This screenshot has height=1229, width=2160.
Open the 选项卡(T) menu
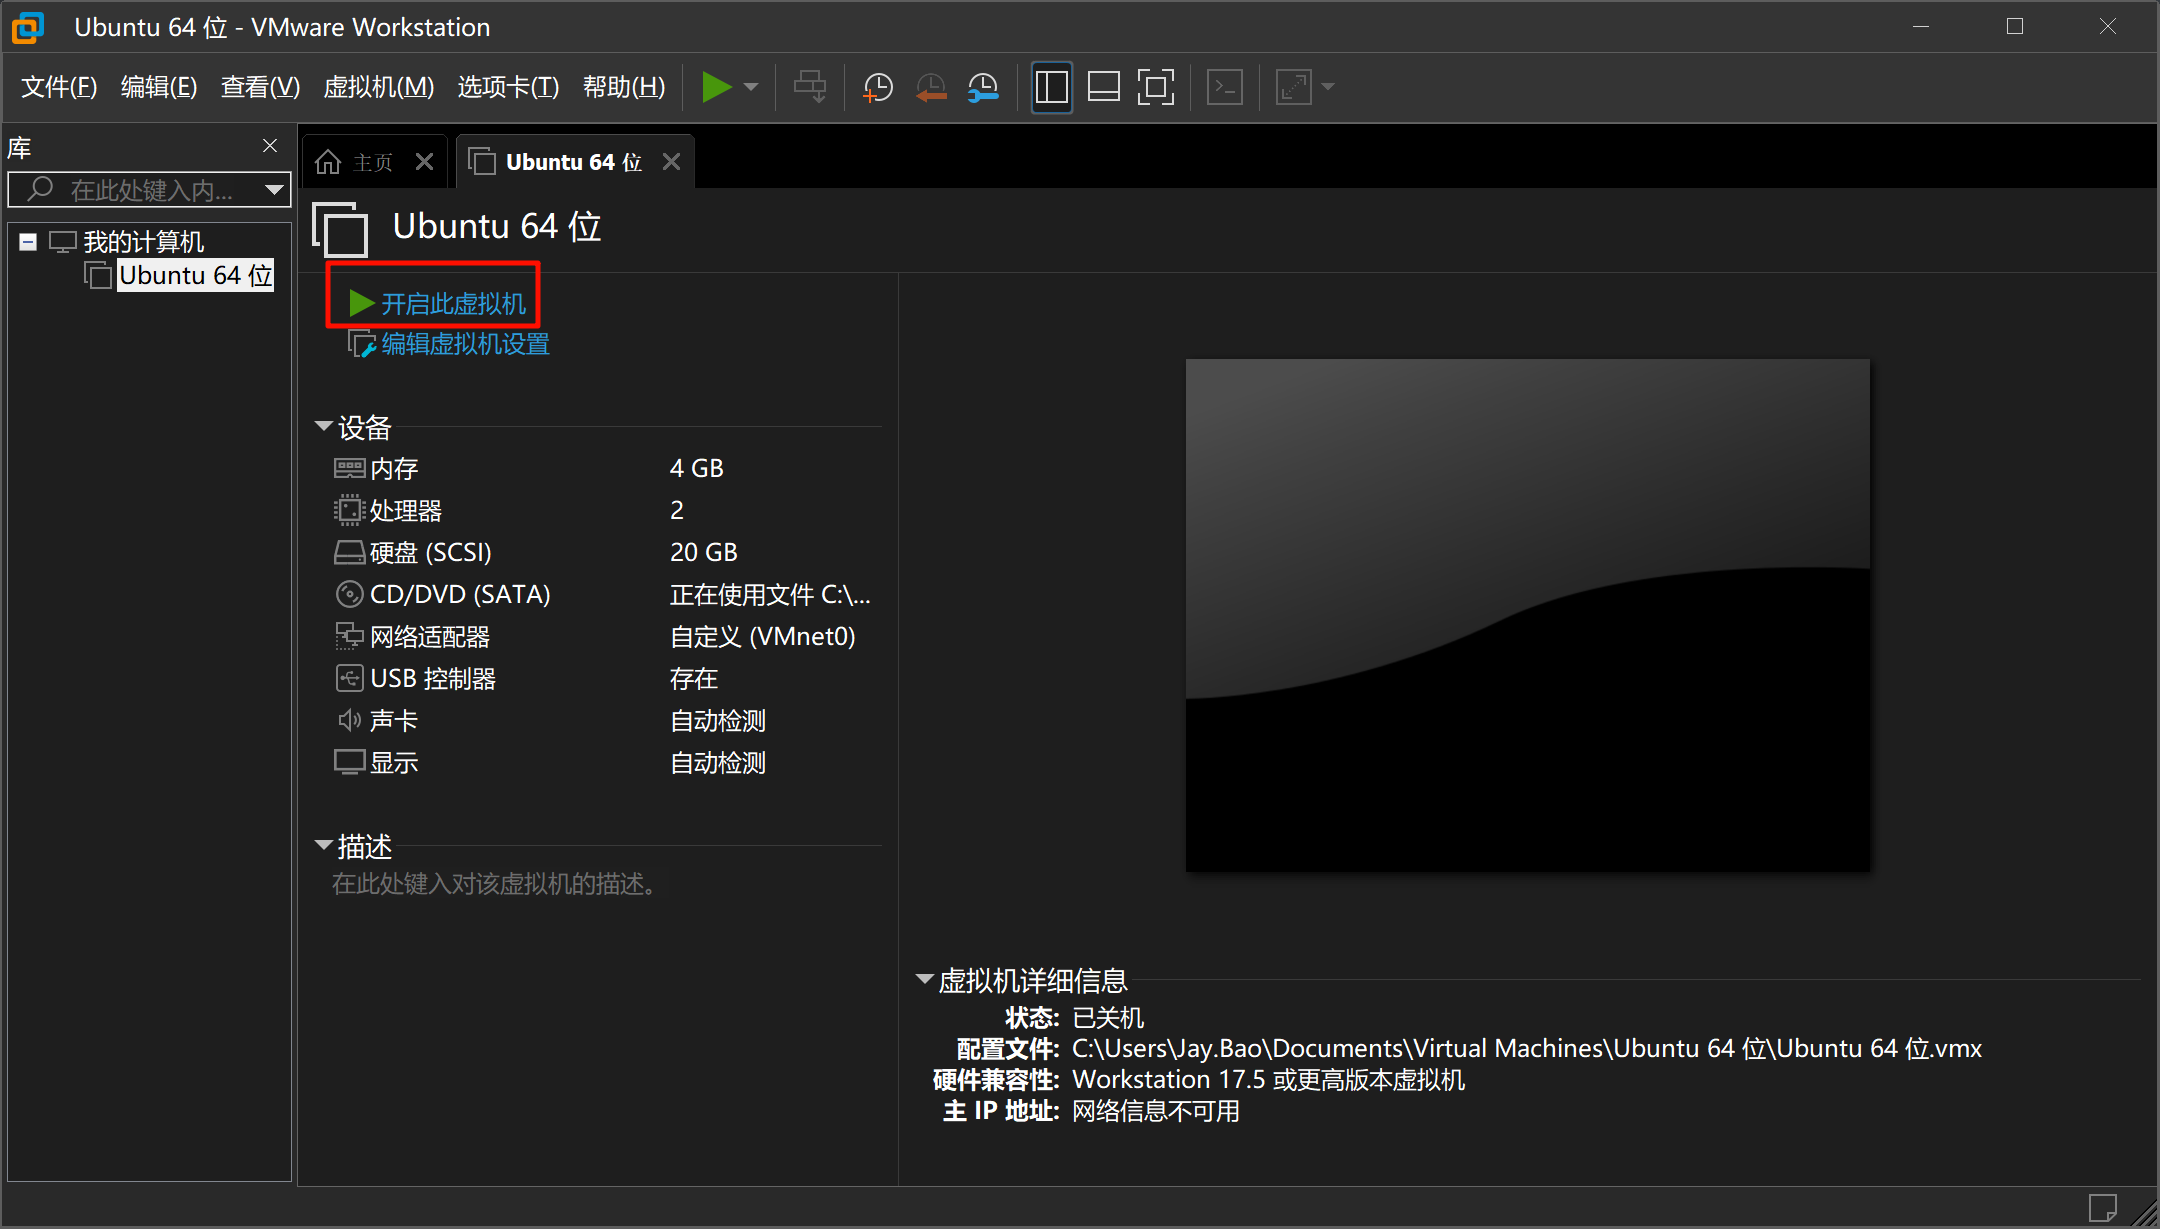508,87
